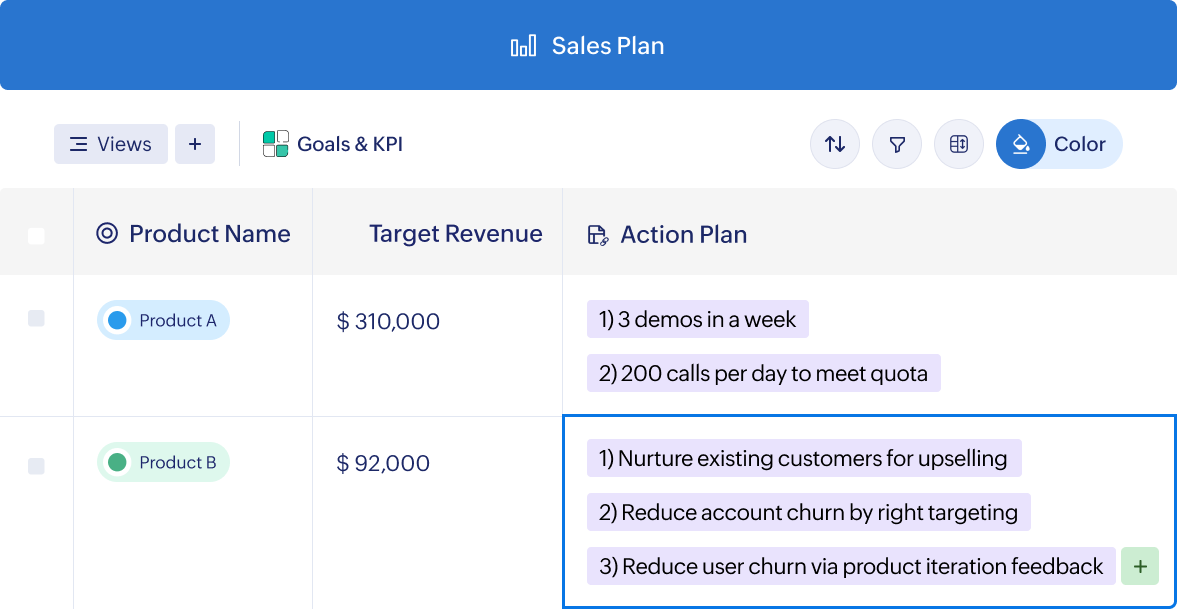Viewport: 1178px width, 609px height.
Task: Toggle the select-all header checkbox
Action: [36, 236]
